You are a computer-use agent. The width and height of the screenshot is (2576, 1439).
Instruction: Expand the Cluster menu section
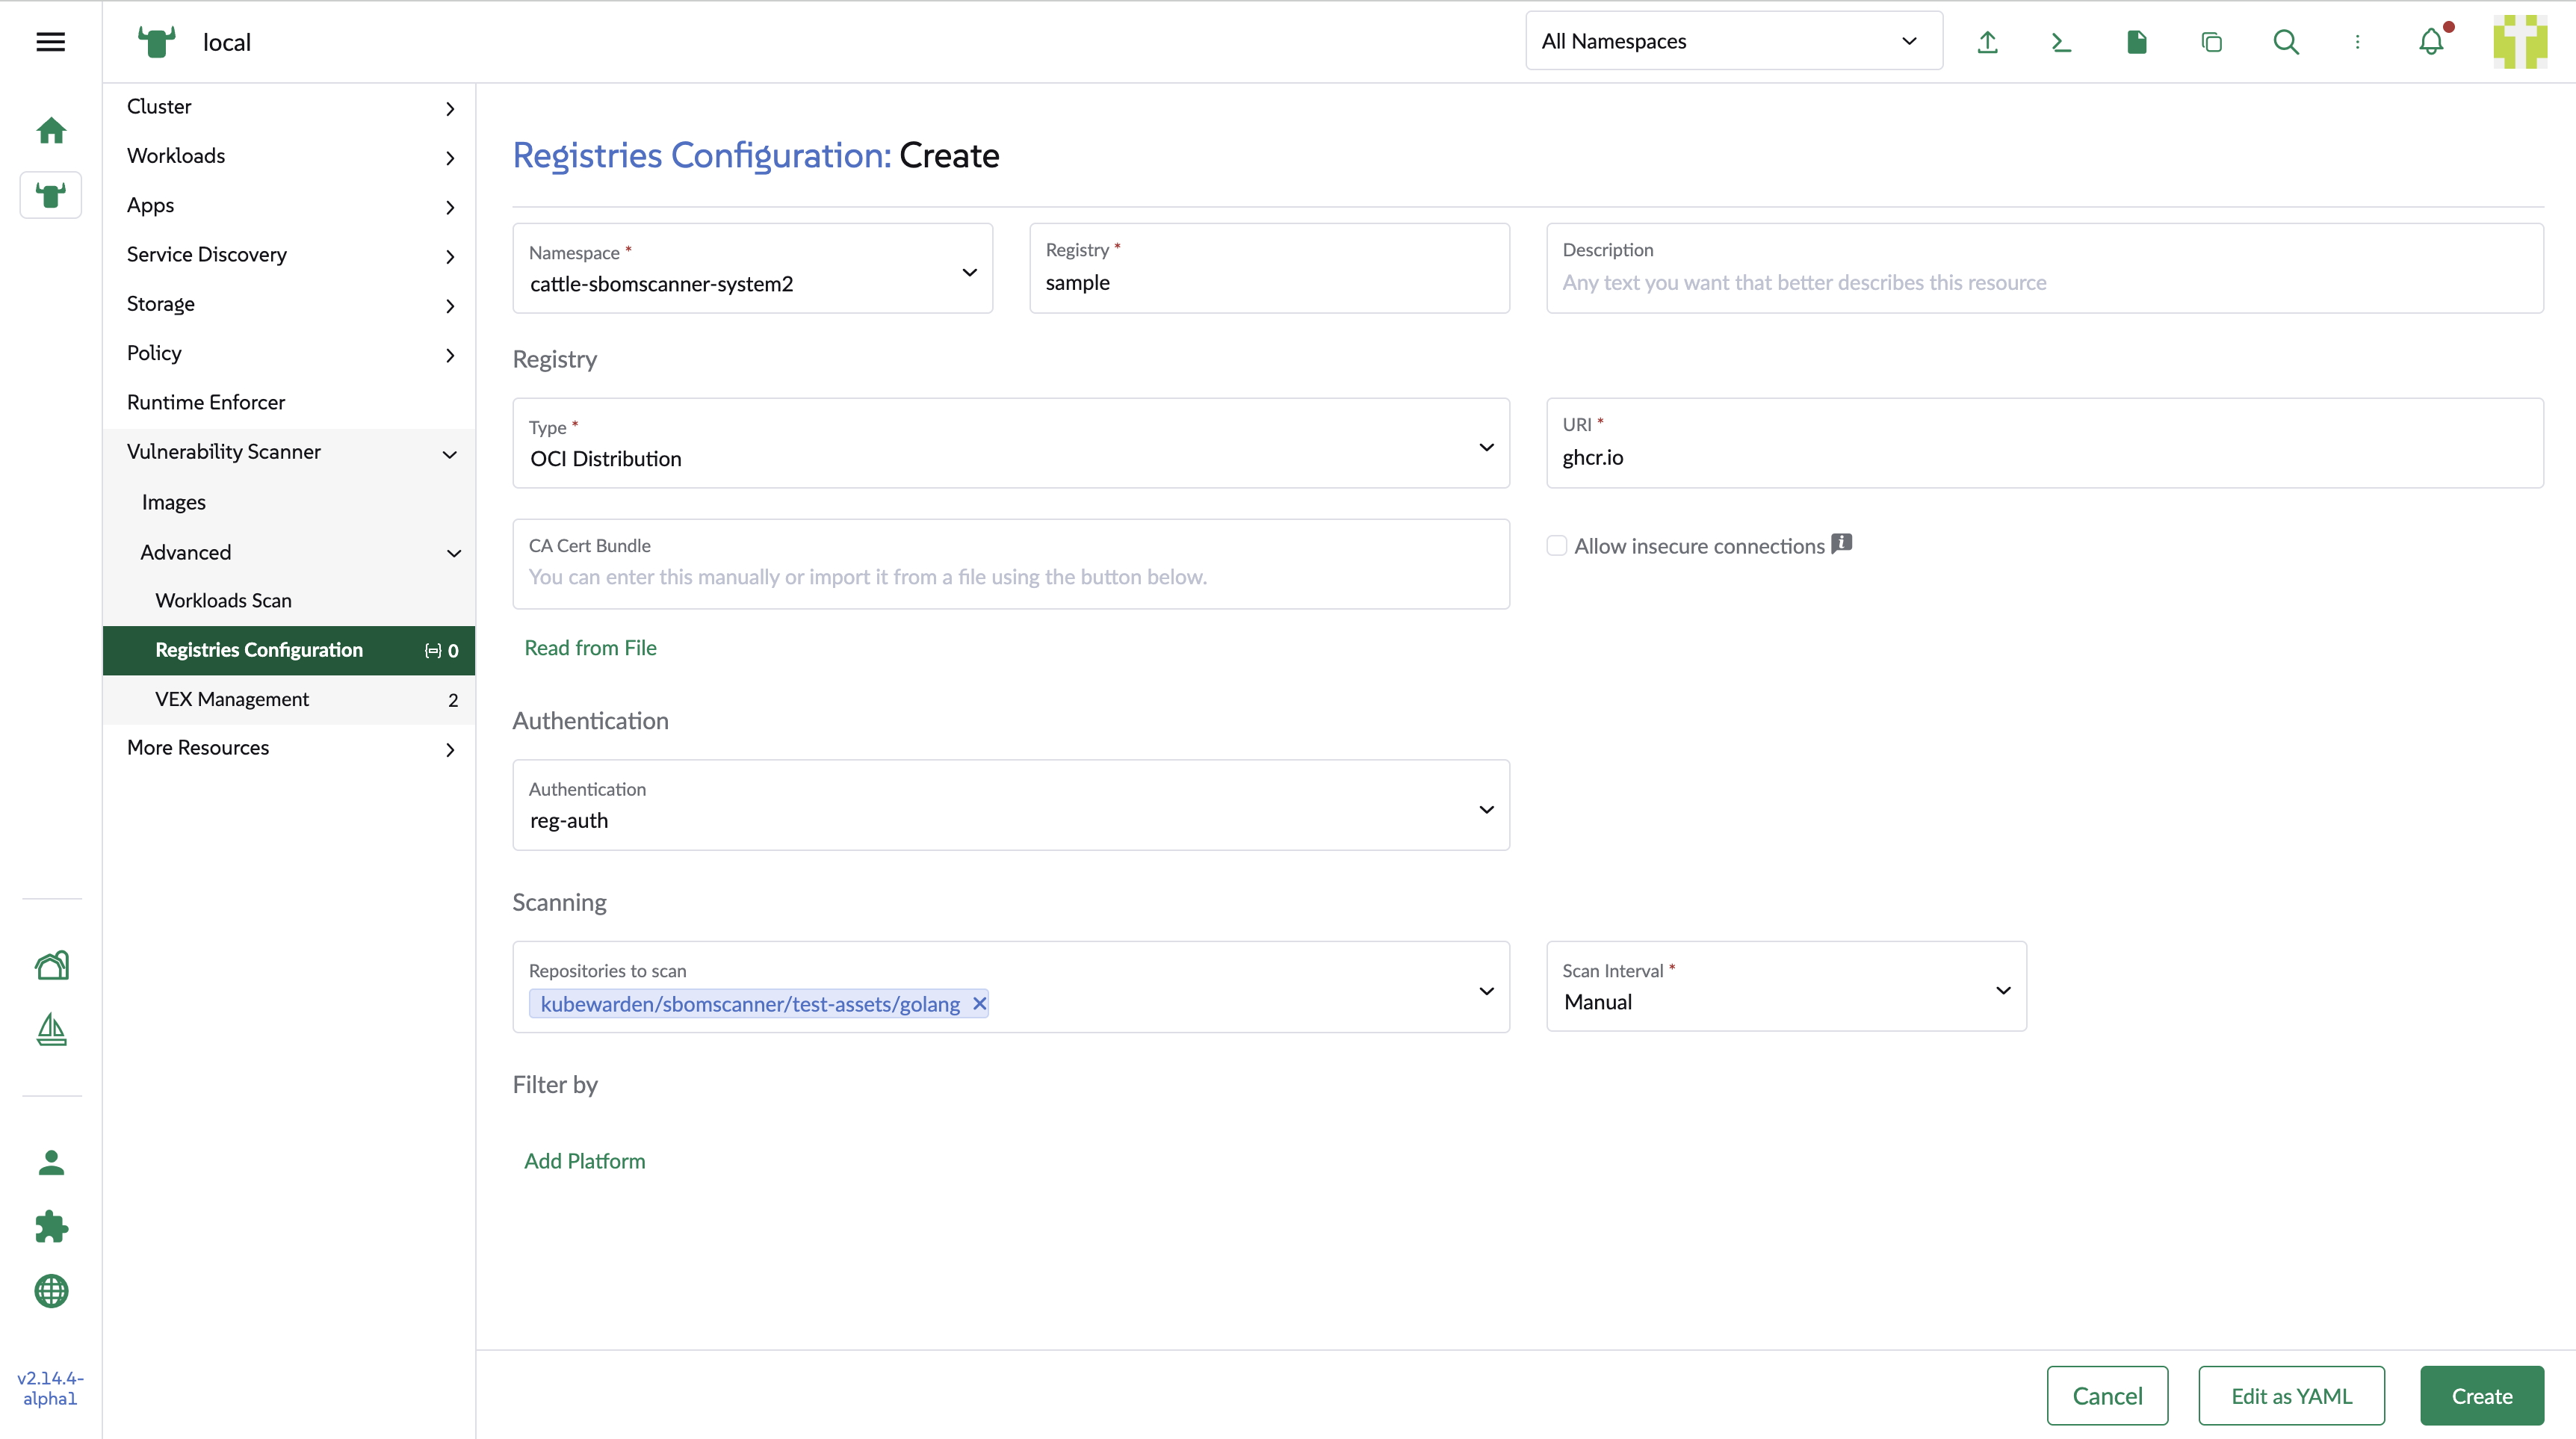point(289,107)
